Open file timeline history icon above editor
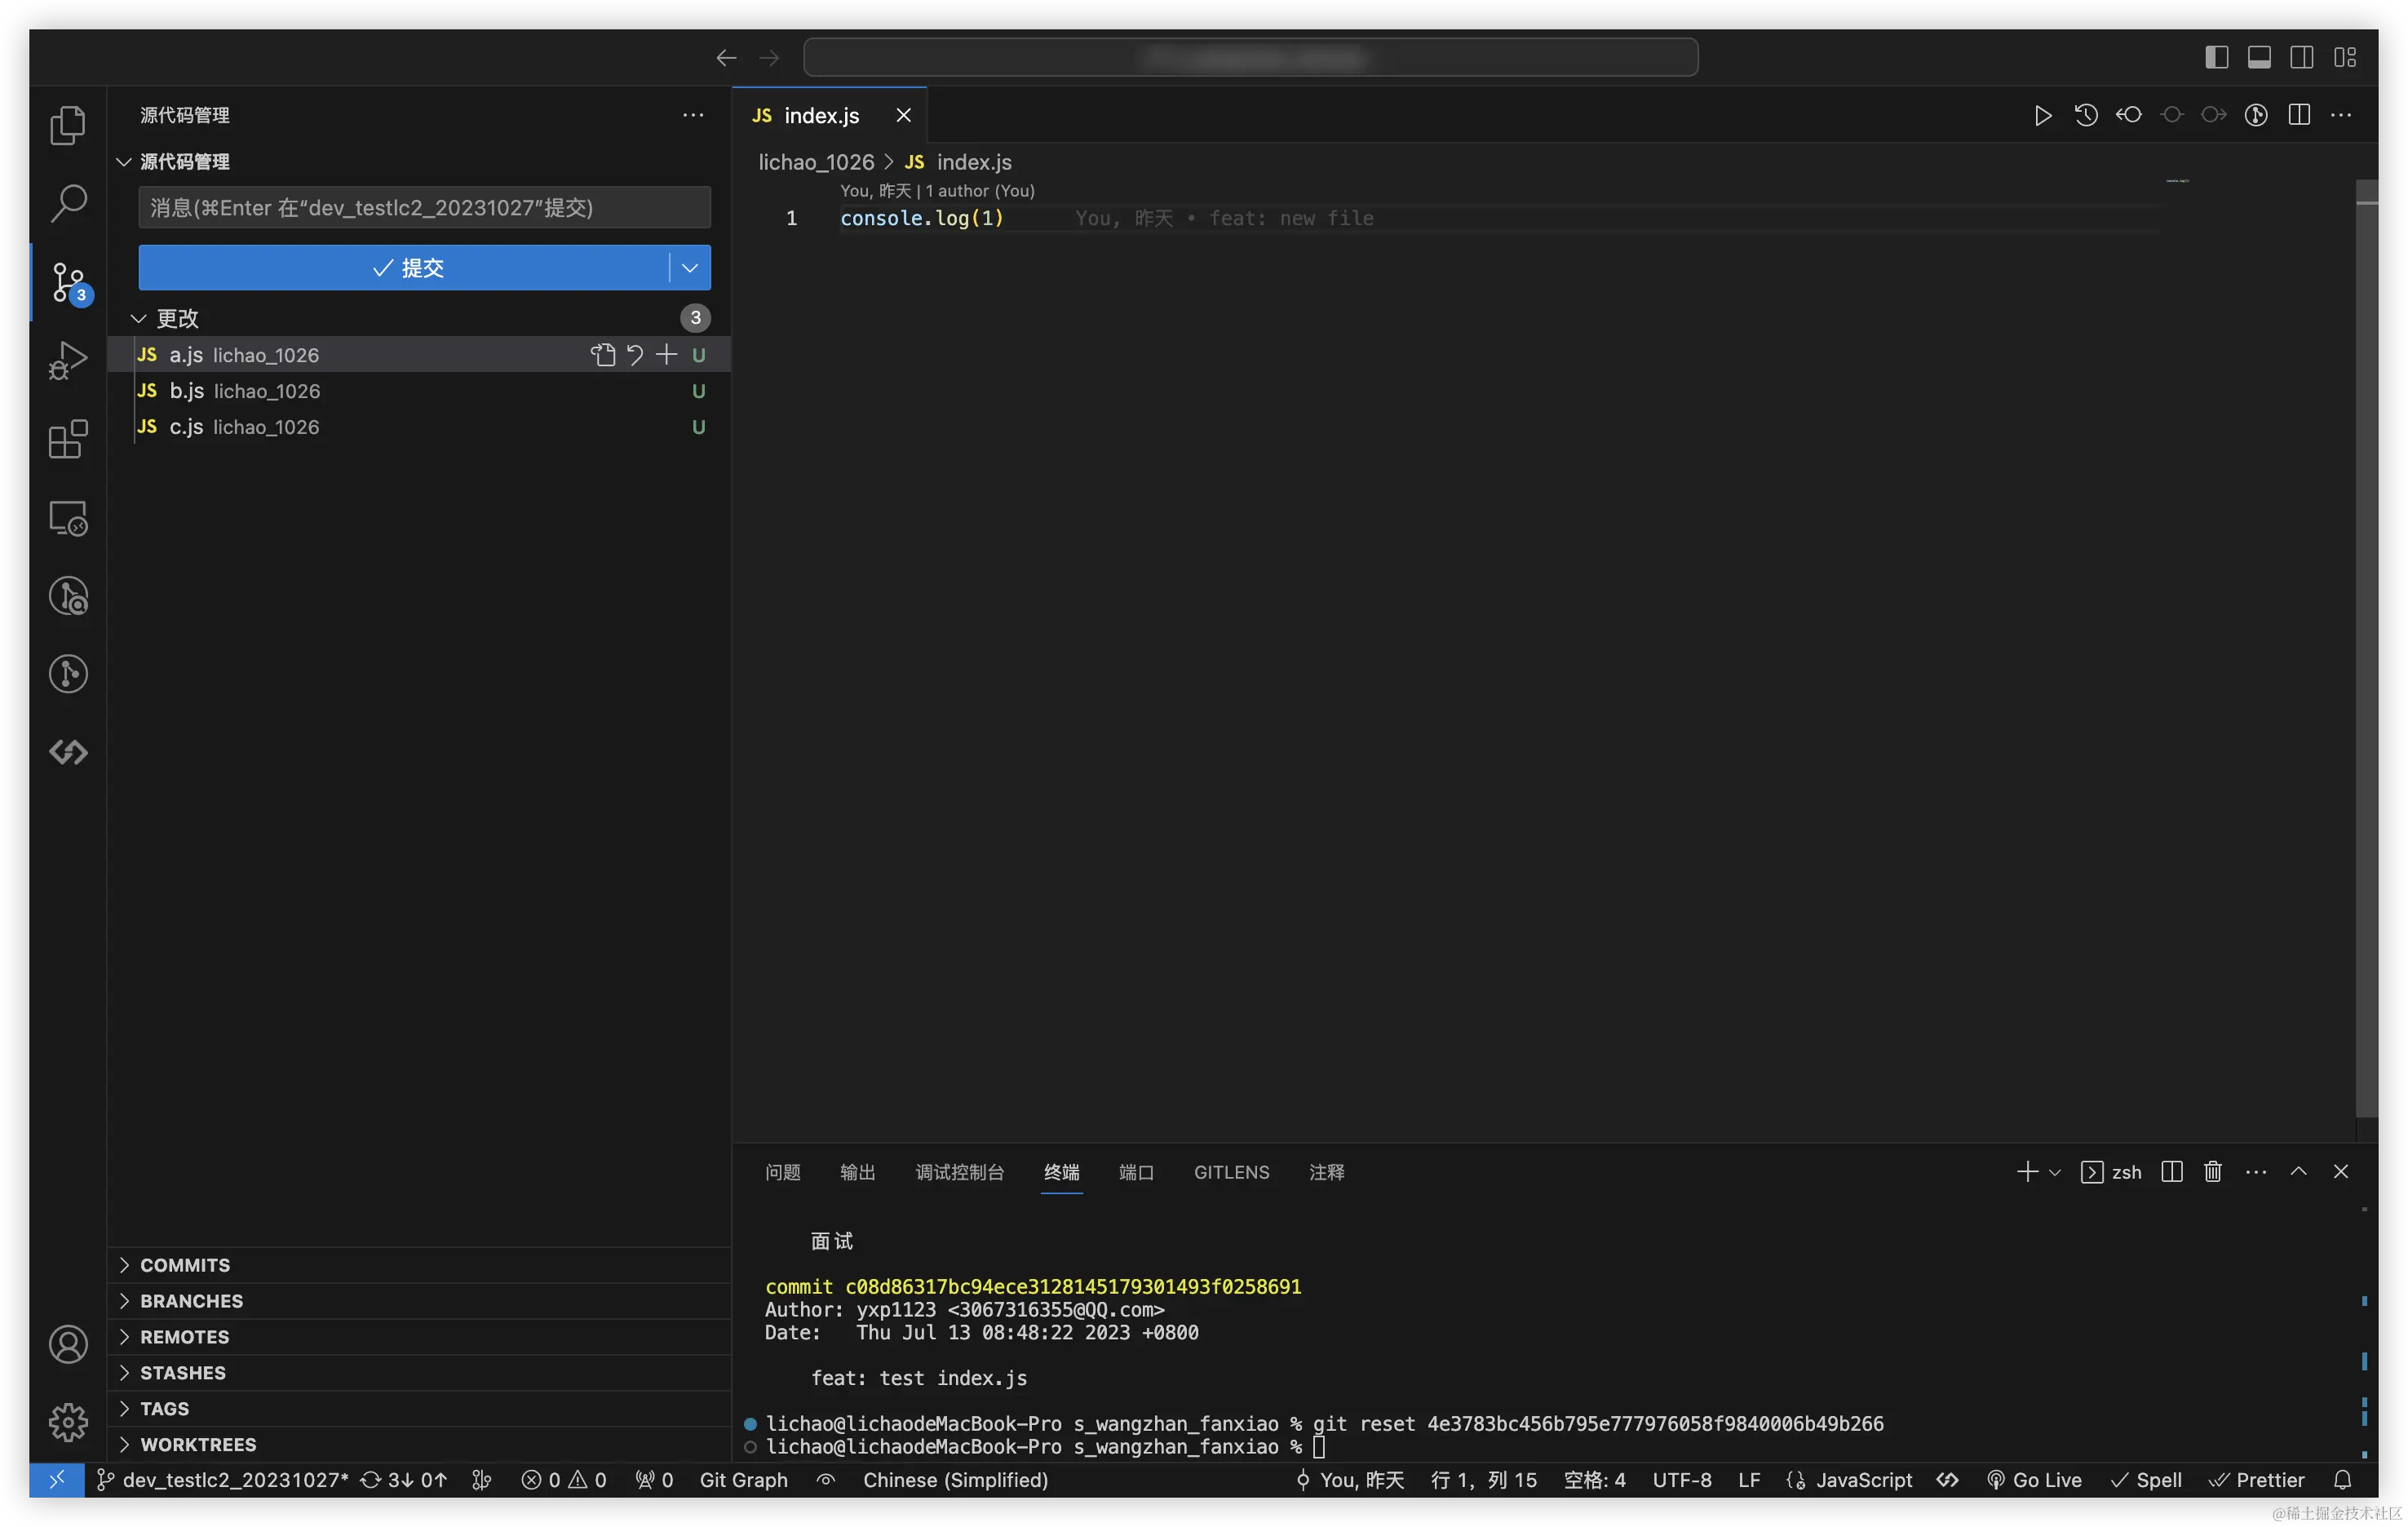This screenshot has height=1527, width=2408. click(2085, 114)
